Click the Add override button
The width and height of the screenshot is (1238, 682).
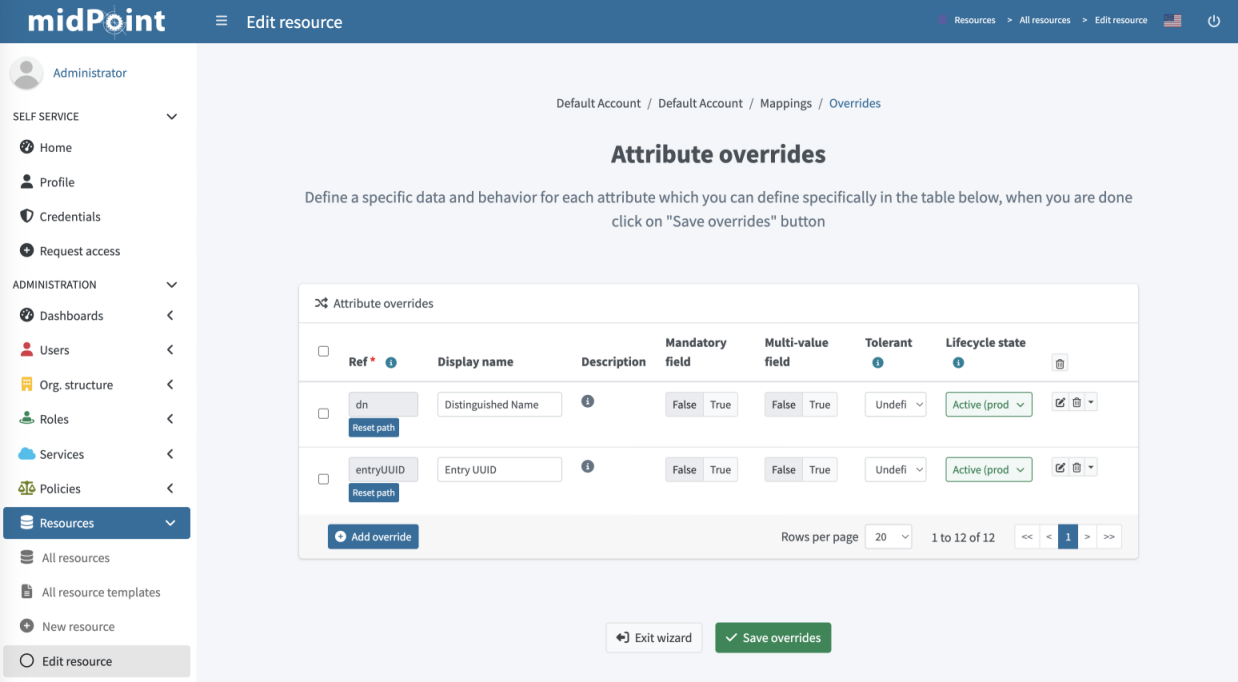pyautogui.click(x=373, y=537)
